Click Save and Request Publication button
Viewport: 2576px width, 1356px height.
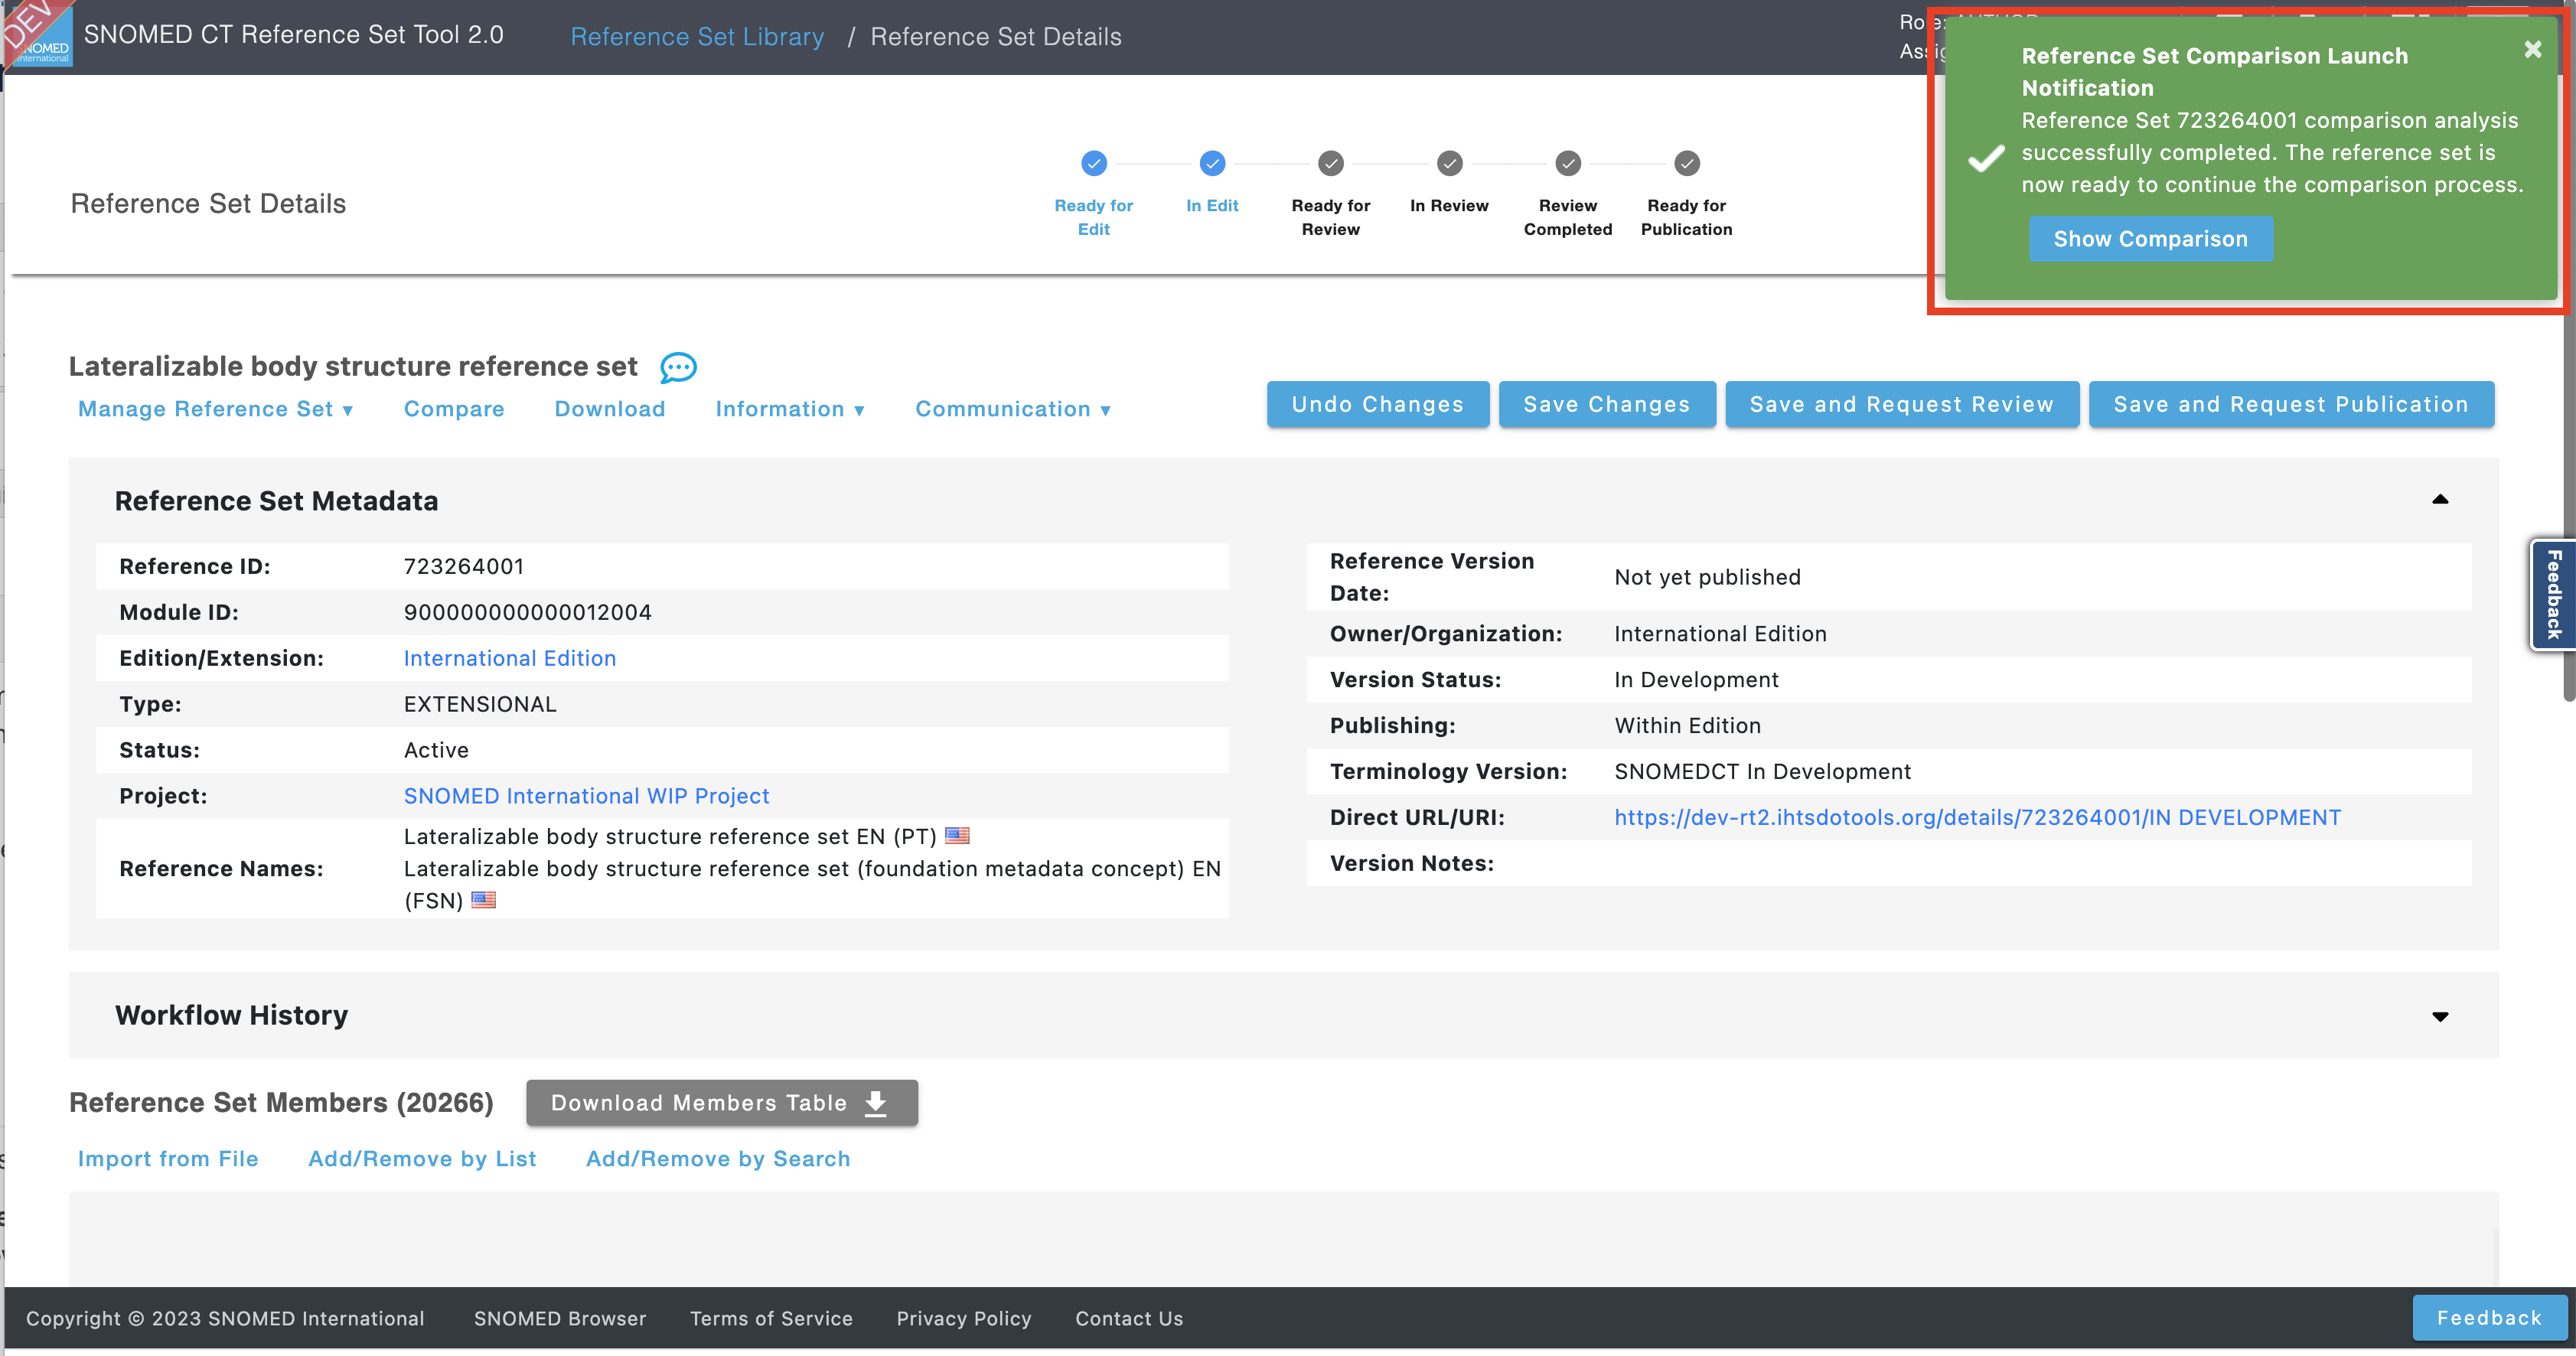(2291, 404)
